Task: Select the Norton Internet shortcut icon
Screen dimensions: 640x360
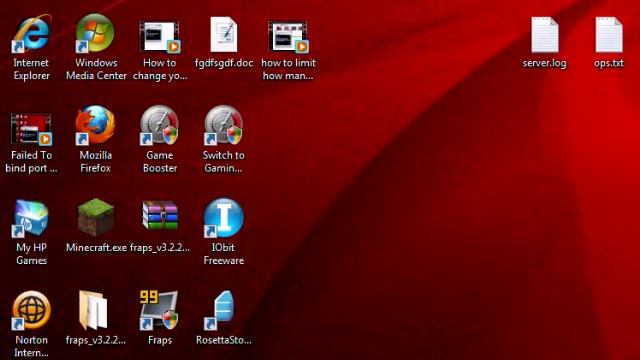Action: coord(31,311)
